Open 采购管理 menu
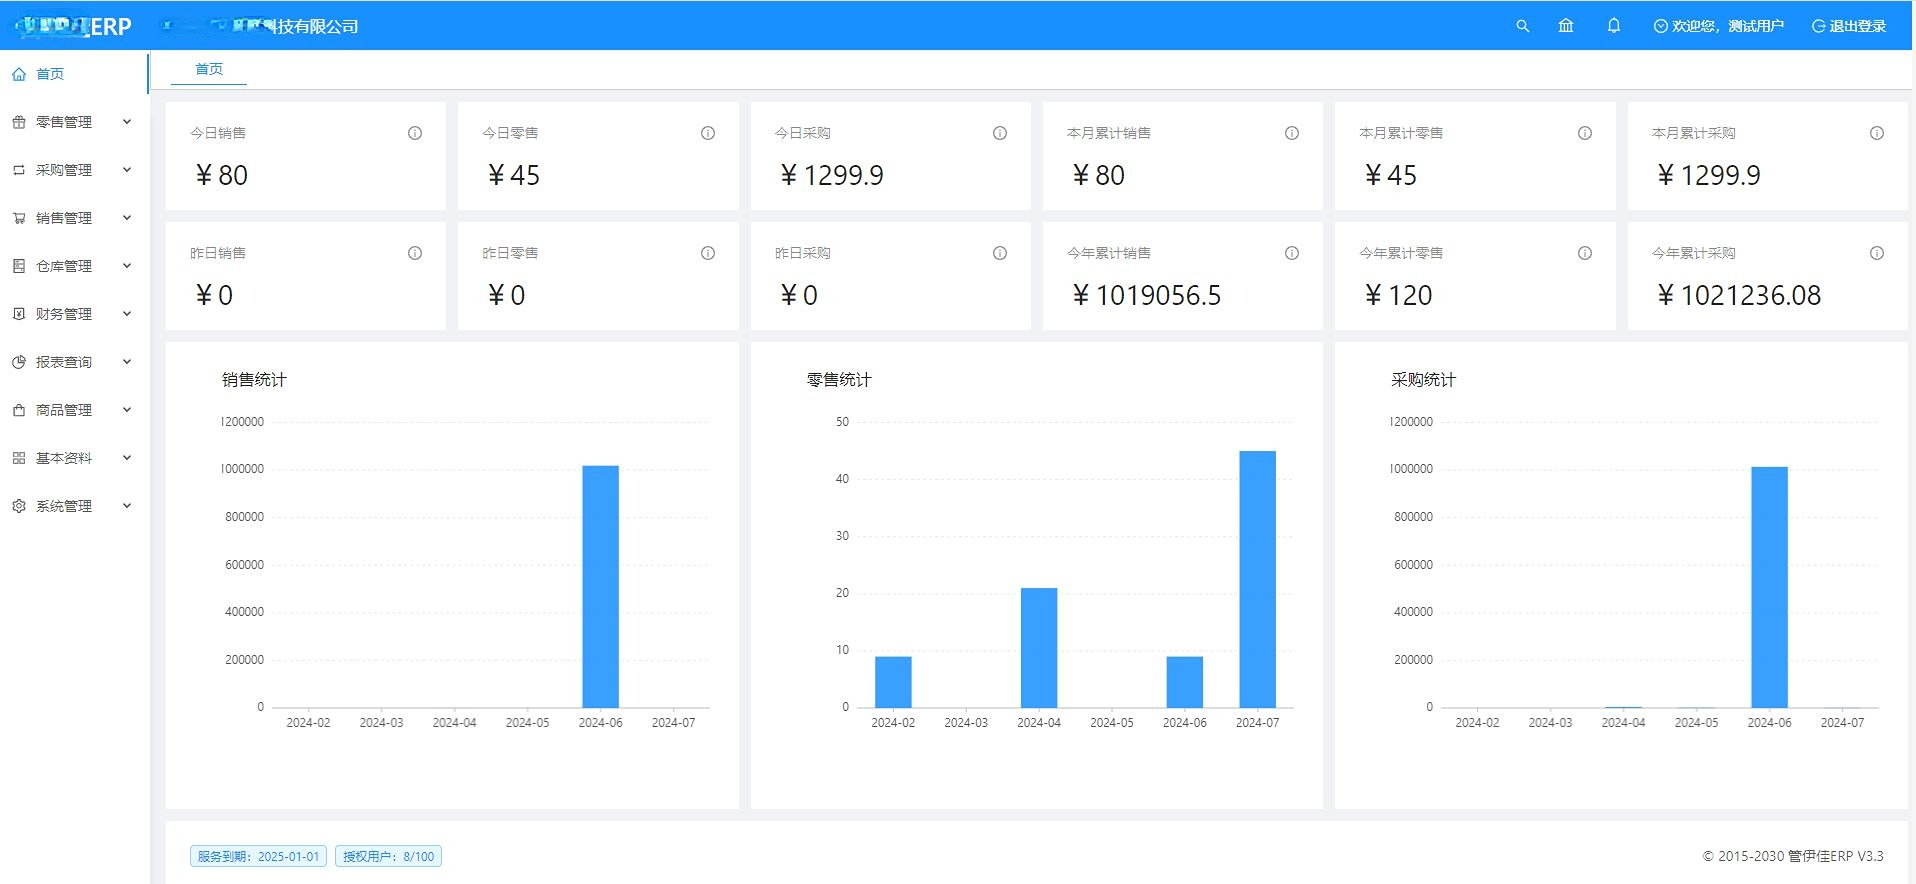 click(74, 170)
